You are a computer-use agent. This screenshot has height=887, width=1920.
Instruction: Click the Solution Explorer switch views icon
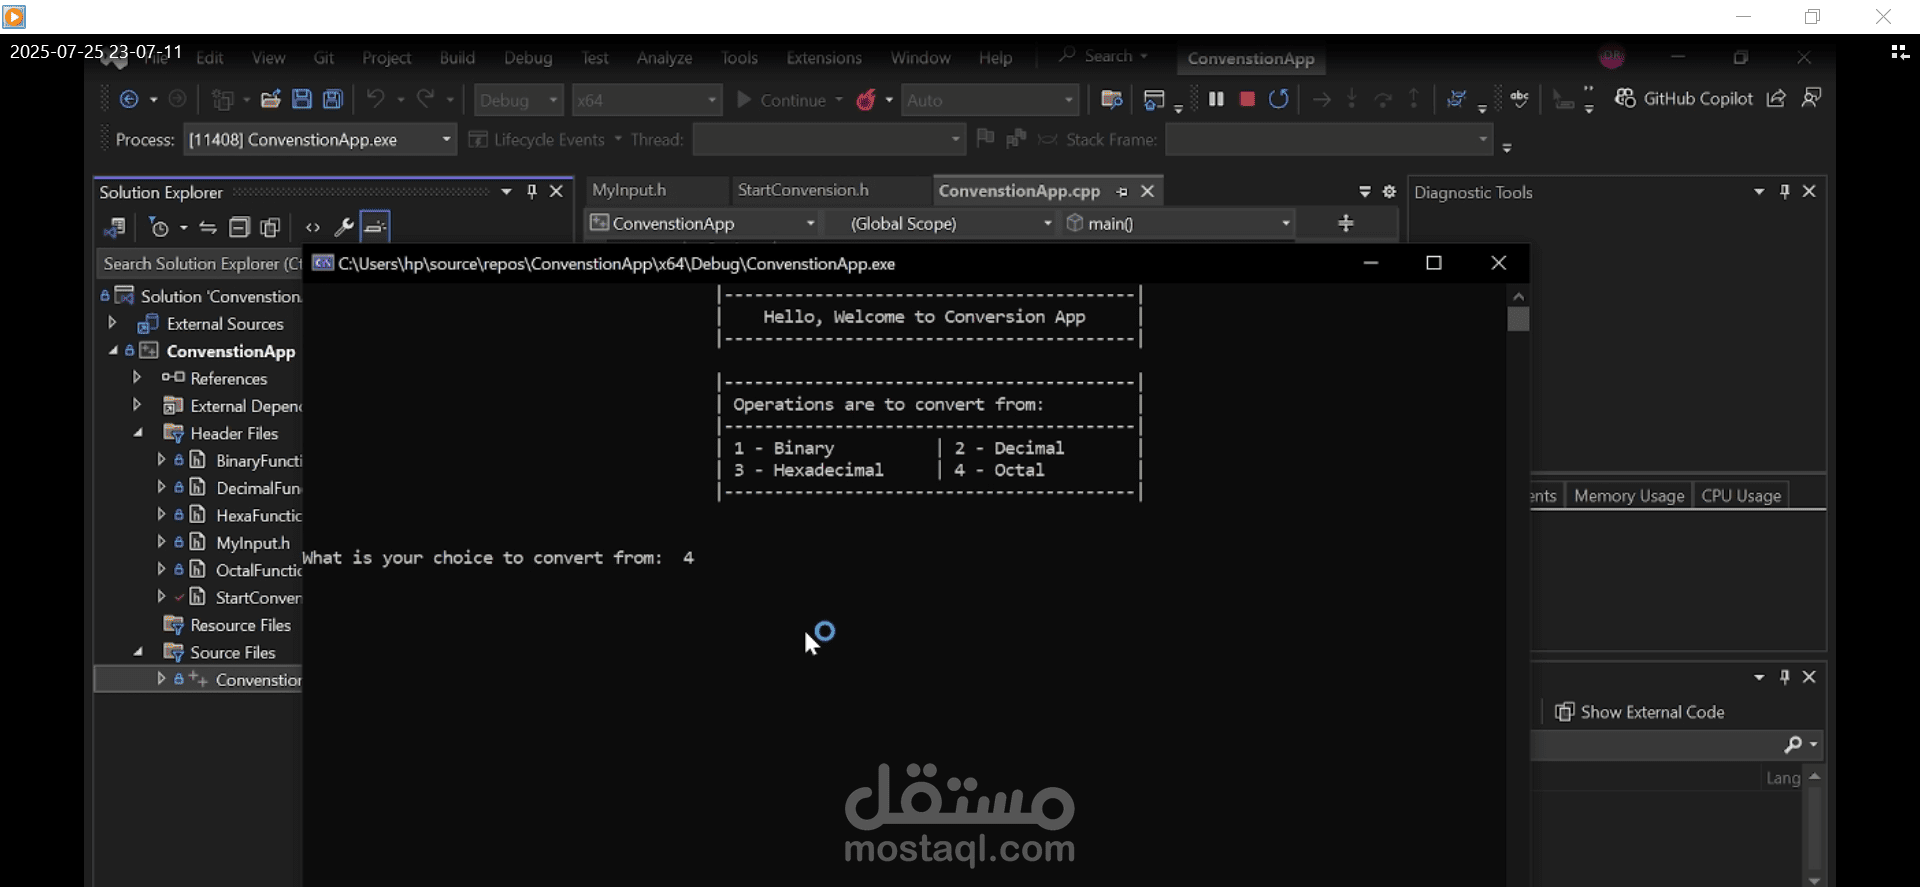click(115, 227)
